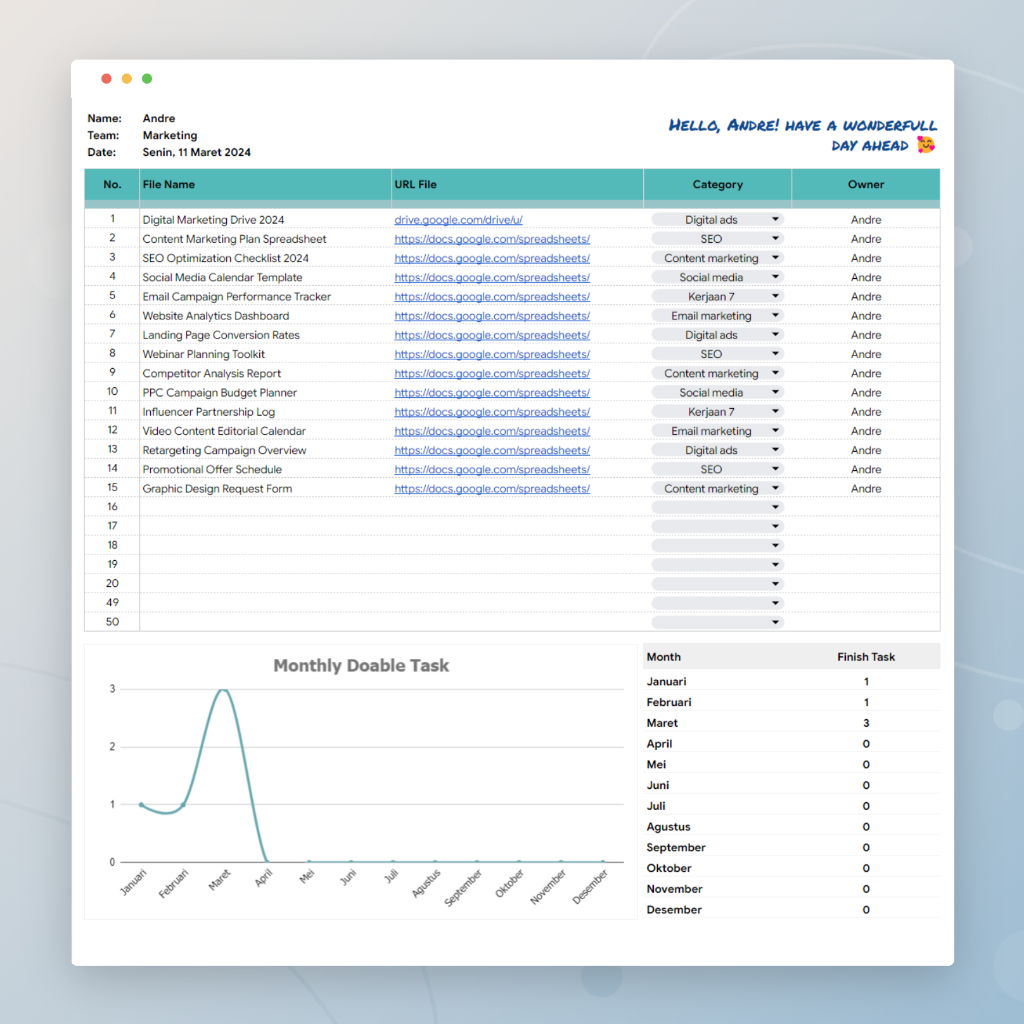Click the File Name column header
Viewport: 1024px width, 1024px height.
(169, 185)
